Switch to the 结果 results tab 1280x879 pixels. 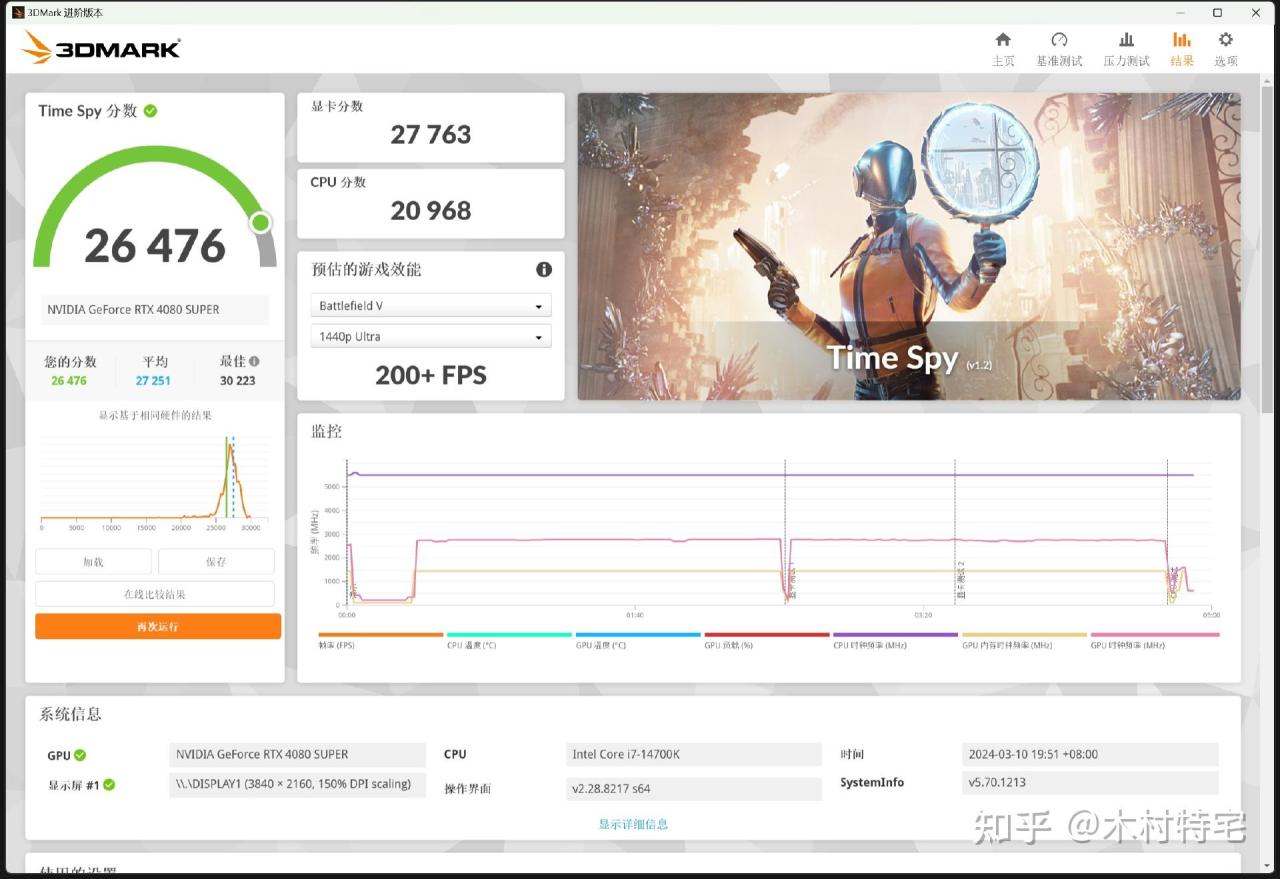coord(1182,49)
